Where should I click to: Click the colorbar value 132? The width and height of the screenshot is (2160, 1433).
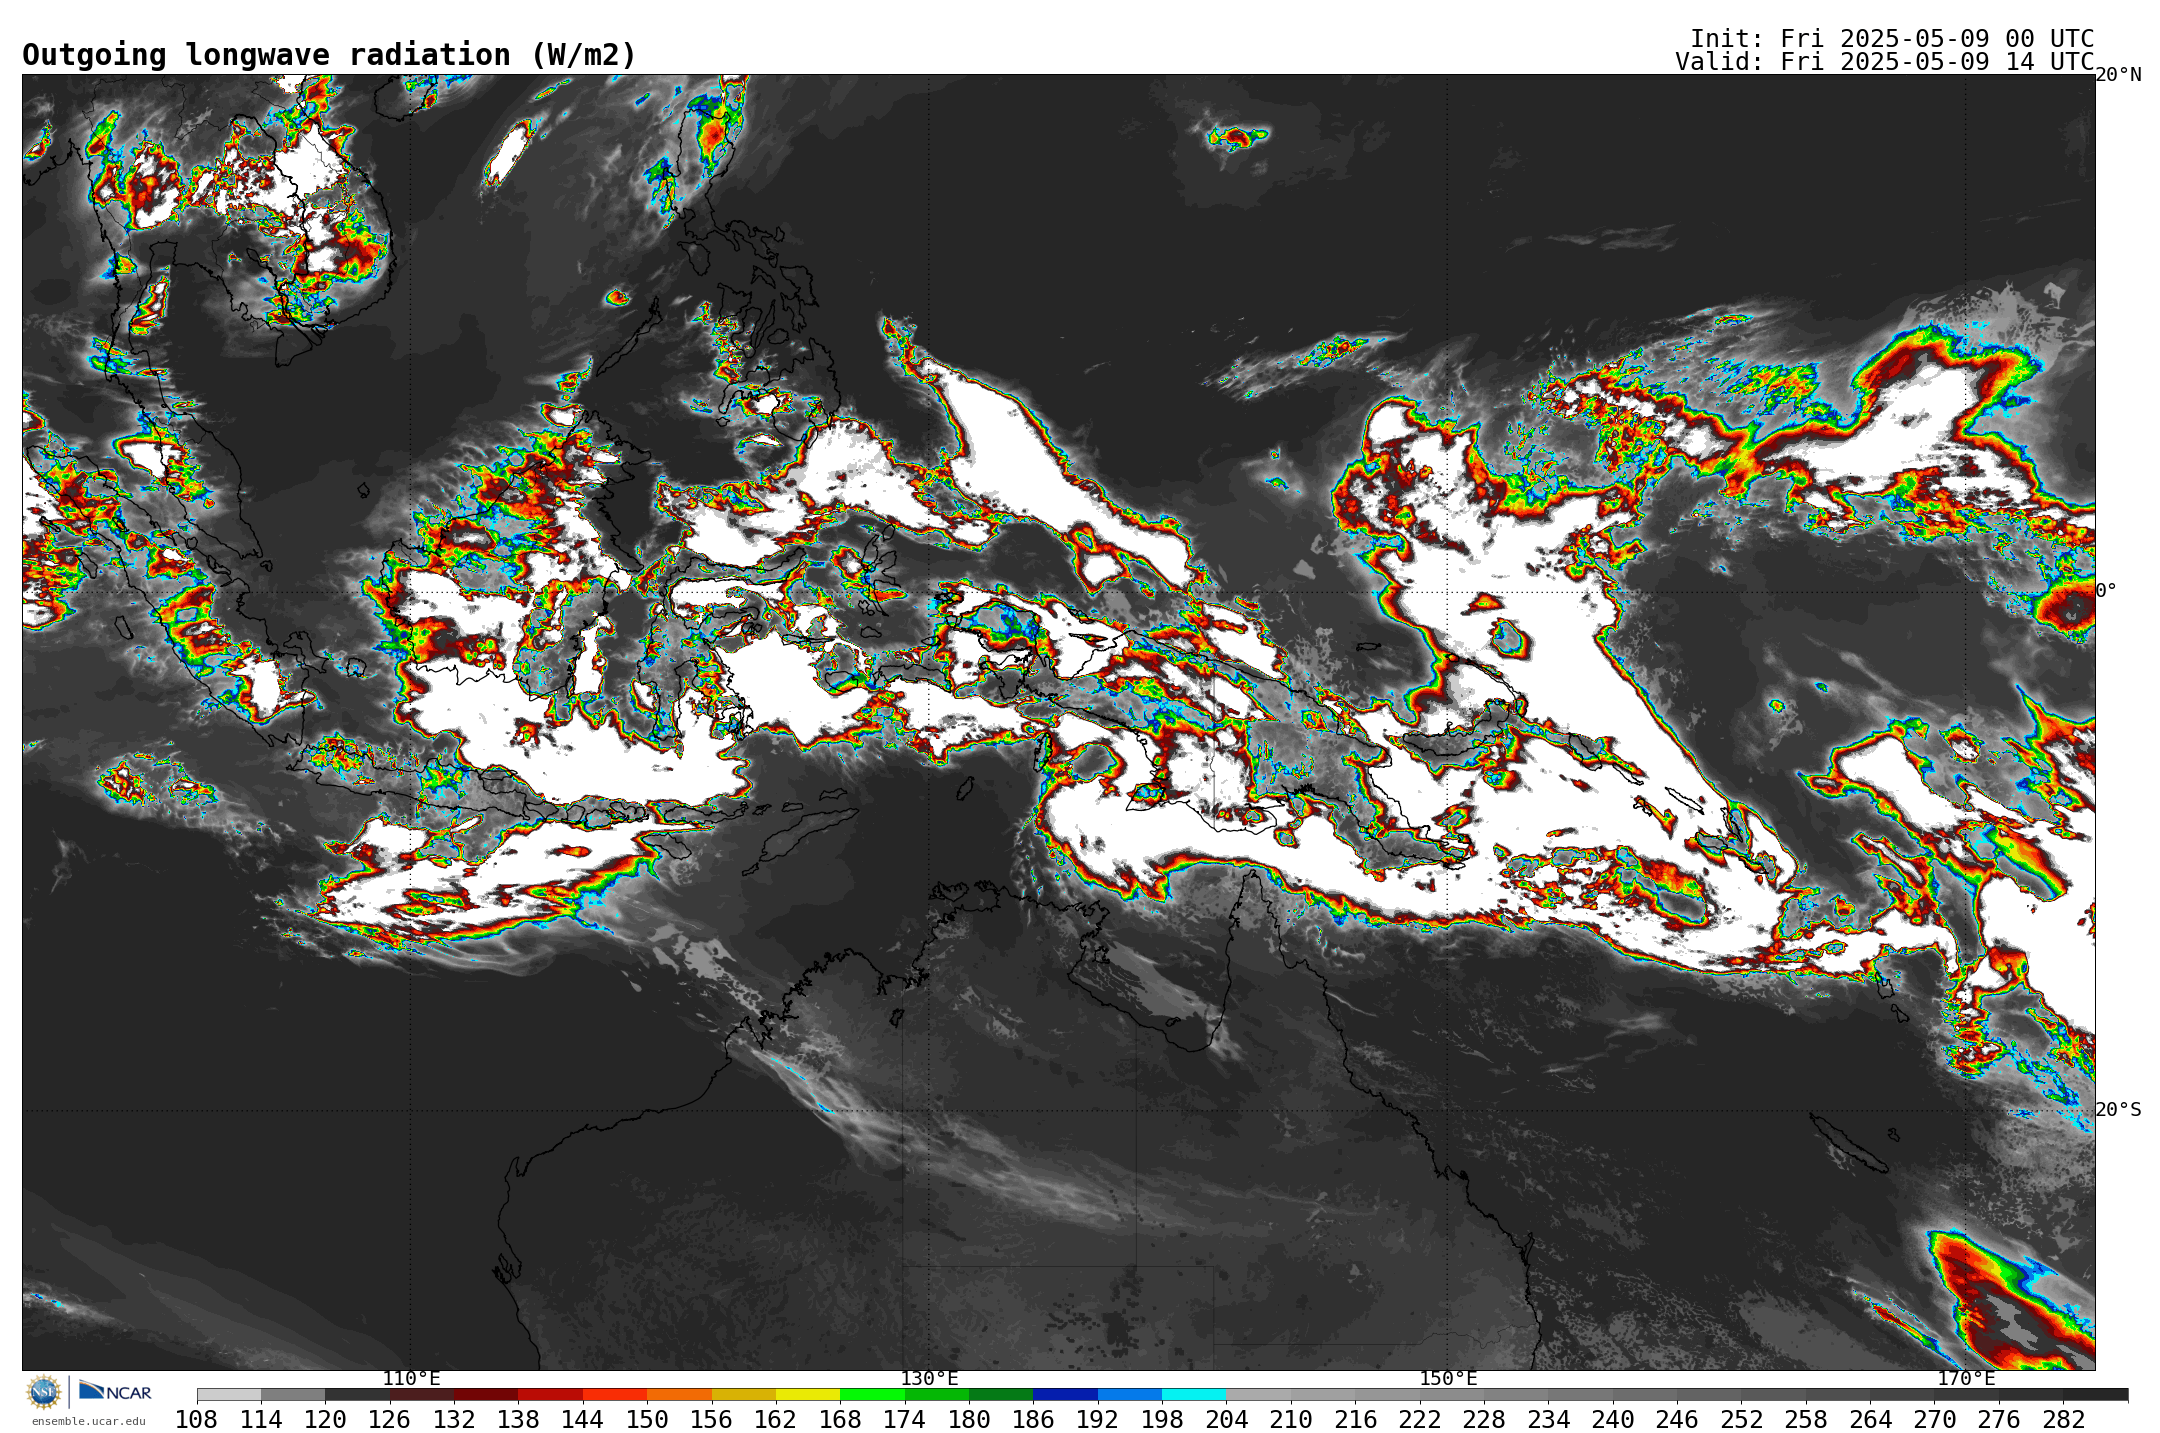(454, 1419)
